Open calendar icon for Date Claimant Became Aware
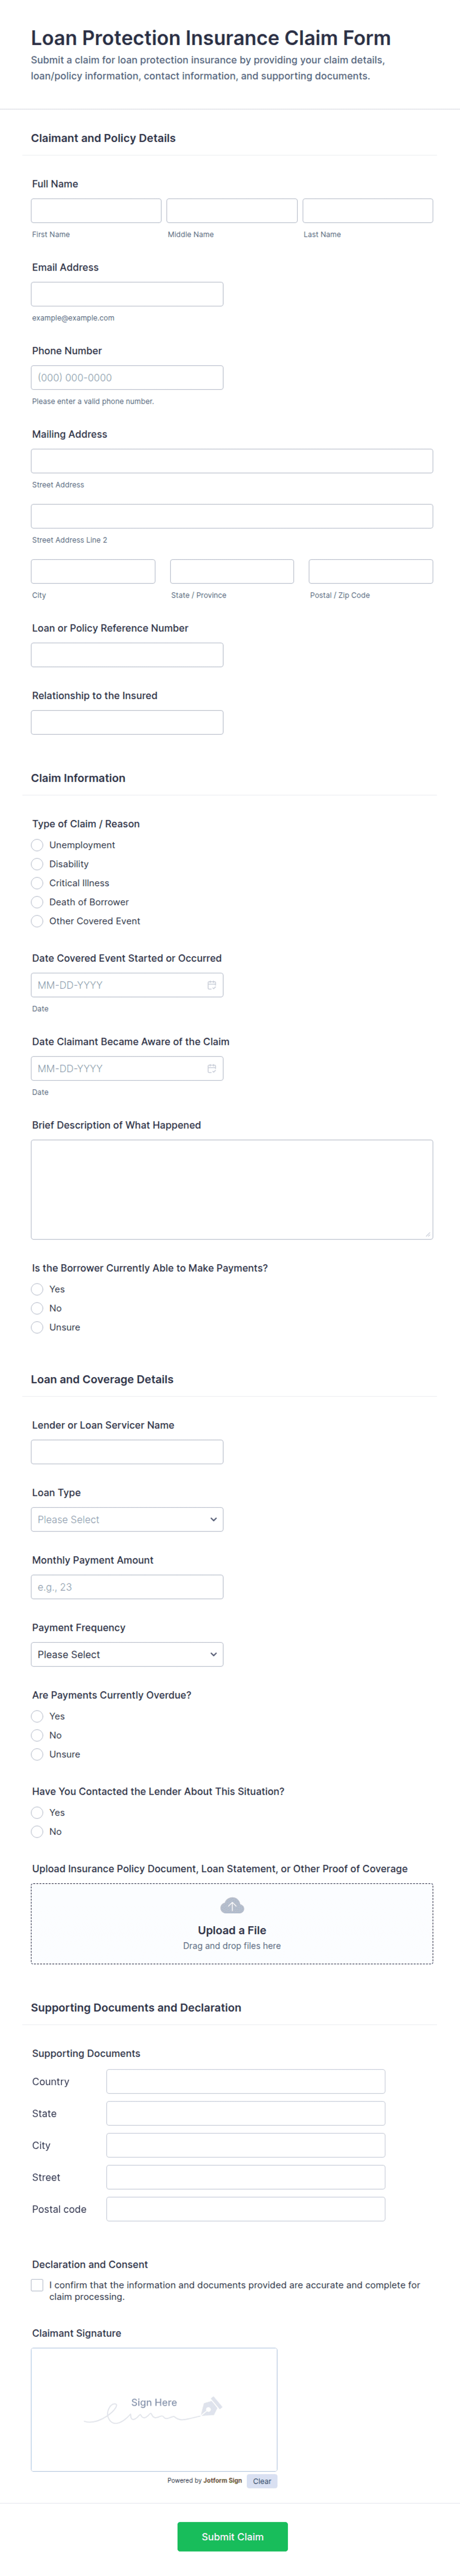Image resolution: width=460 pixels, height=2576 pixels. [x=211, y=1068]
